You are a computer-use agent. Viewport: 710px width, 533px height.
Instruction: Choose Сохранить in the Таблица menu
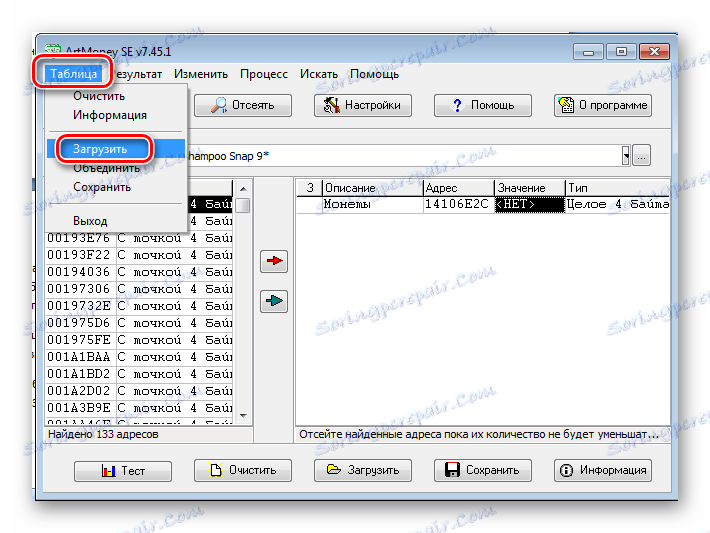point(116,187)
